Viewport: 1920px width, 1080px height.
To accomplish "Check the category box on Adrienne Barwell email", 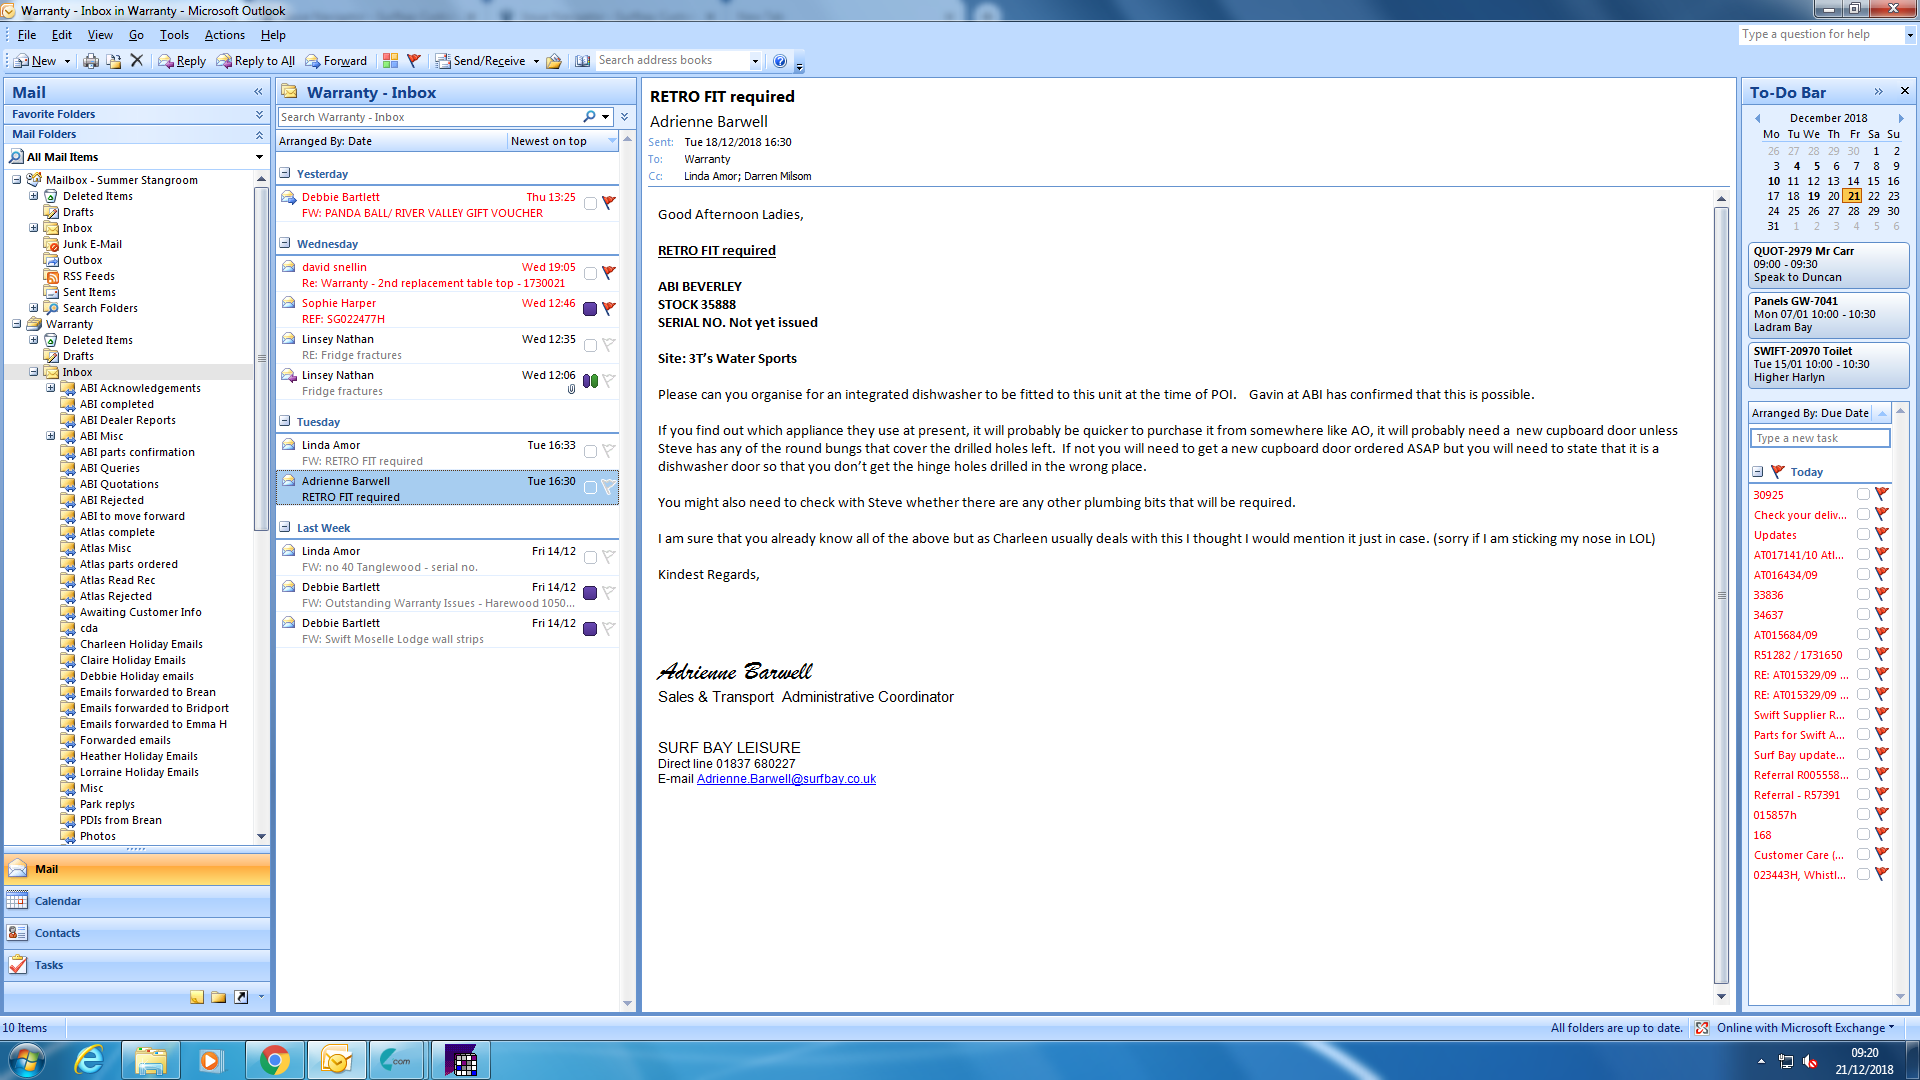I will [x=590, y=488].
